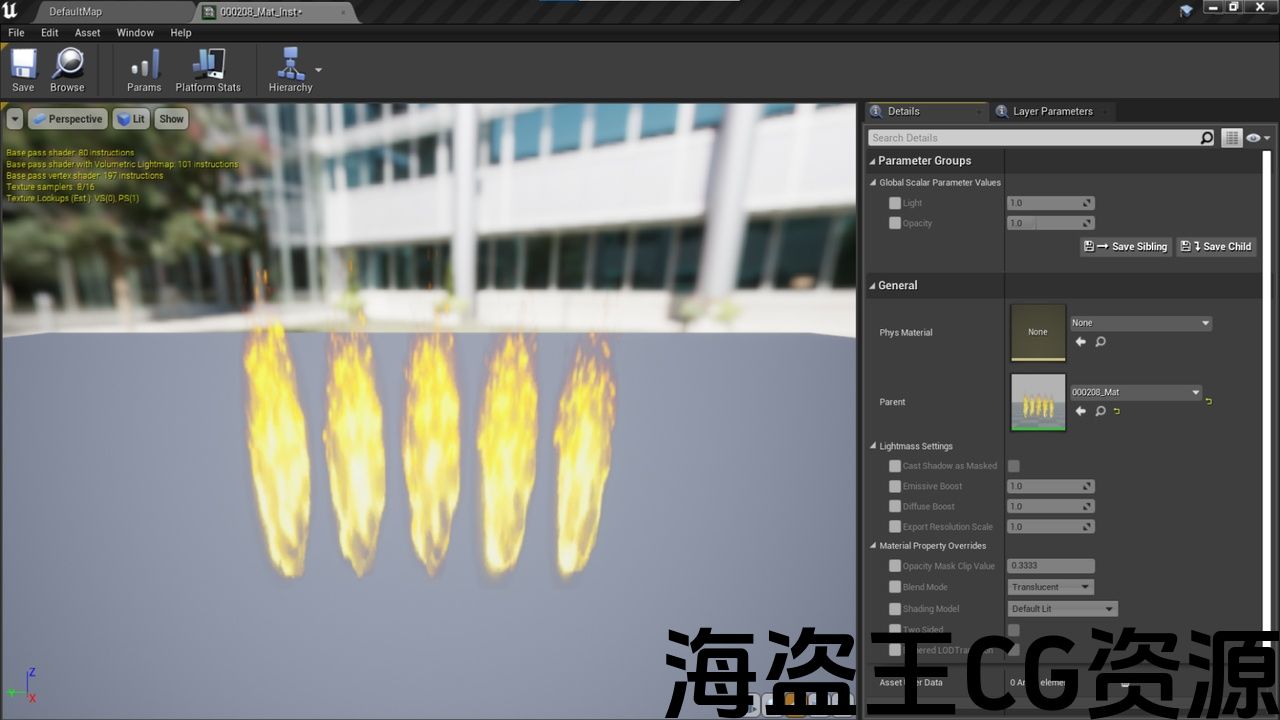Click the Save Sibling button
Image resolution: width=1280 pixels, height=720 pixels.
click(1126, 246)
